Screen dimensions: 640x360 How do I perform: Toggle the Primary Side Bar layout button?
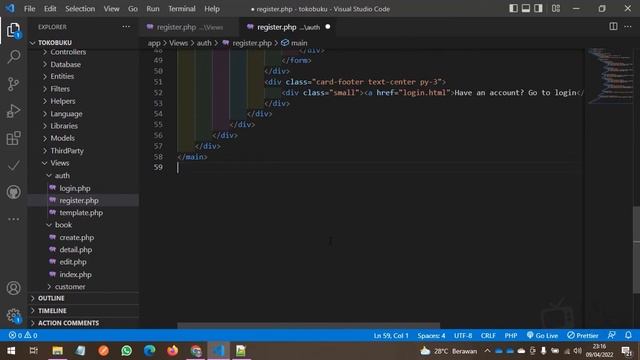513,9
